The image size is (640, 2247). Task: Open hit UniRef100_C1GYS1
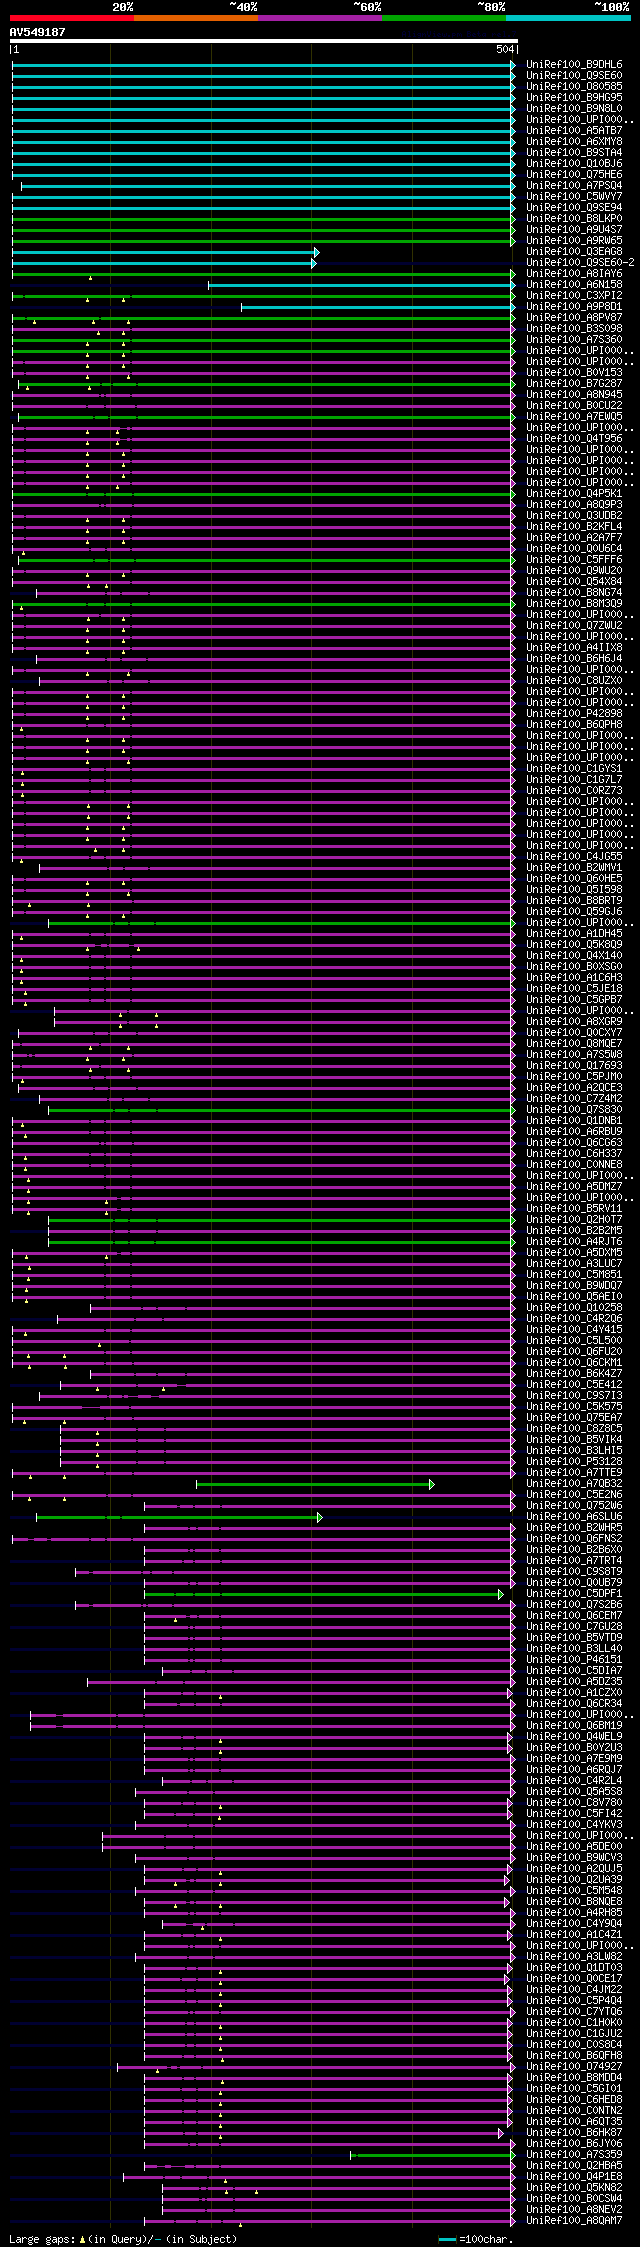(x=574, y=768)
